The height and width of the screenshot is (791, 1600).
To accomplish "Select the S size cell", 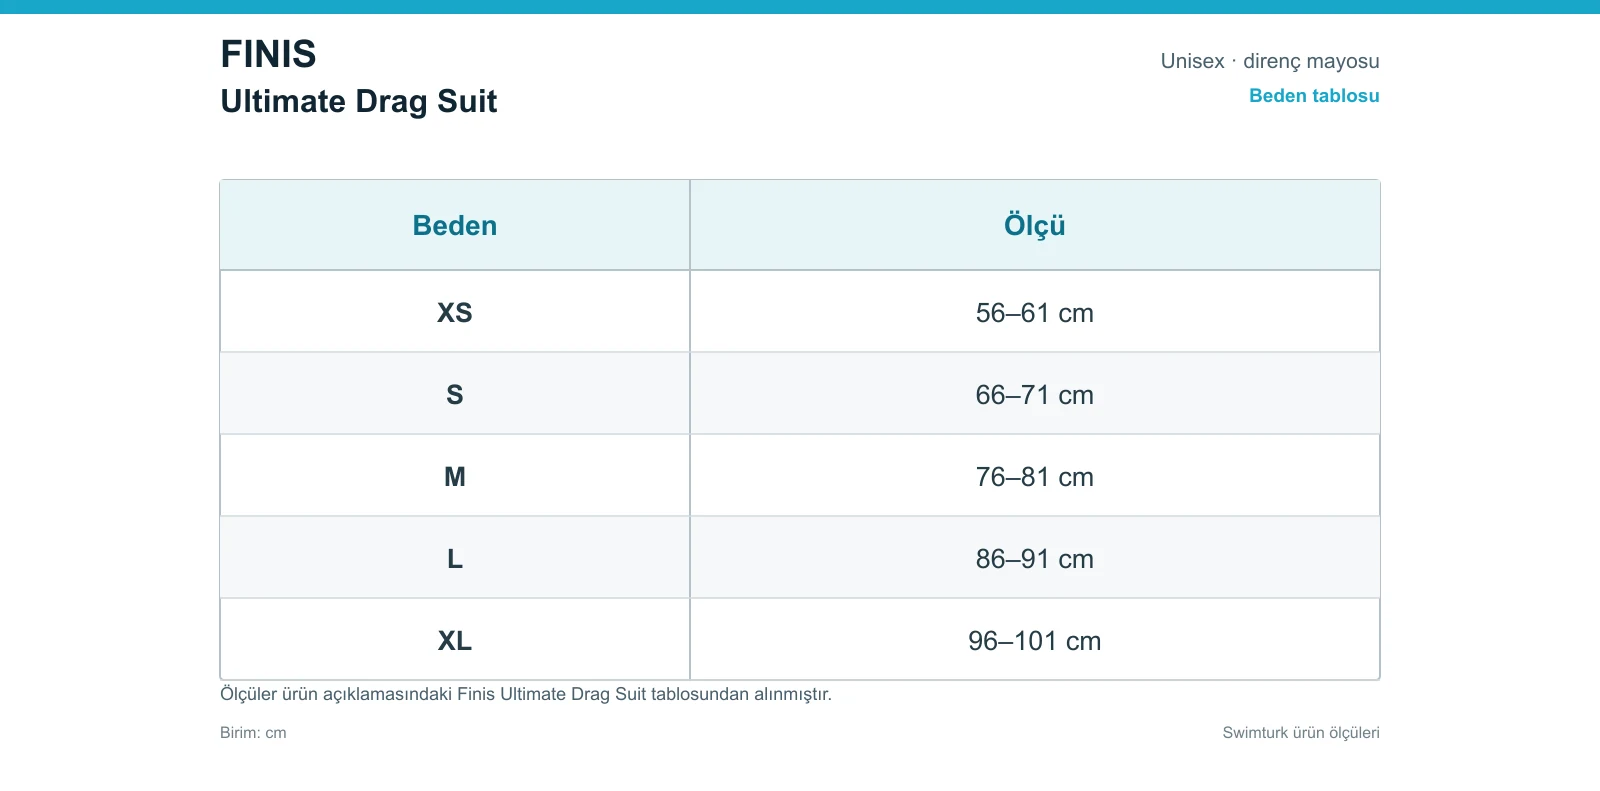I will point(455,394).
